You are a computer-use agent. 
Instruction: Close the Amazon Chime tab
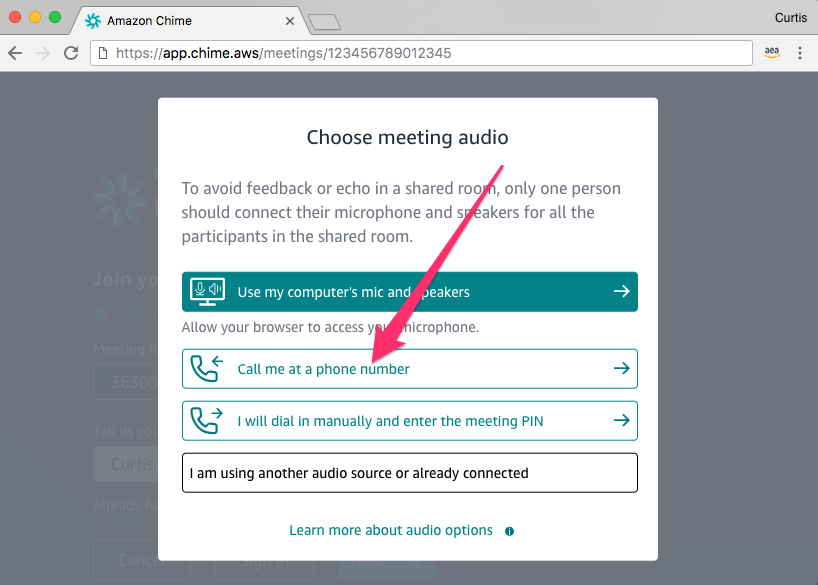click(x=290, y=21)
